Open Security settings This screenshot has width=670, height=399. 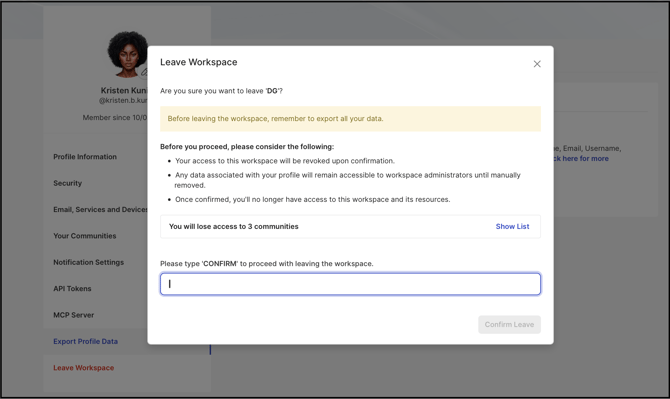pos(68,183)
